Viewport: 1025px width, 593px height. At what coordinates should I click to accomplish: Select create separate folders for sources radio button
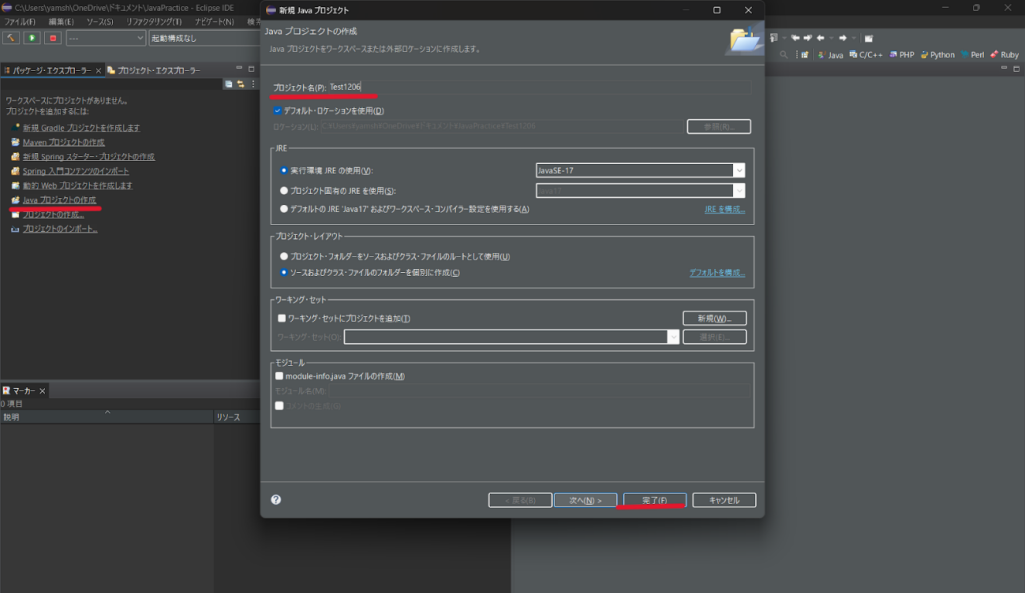coord(284,273)
